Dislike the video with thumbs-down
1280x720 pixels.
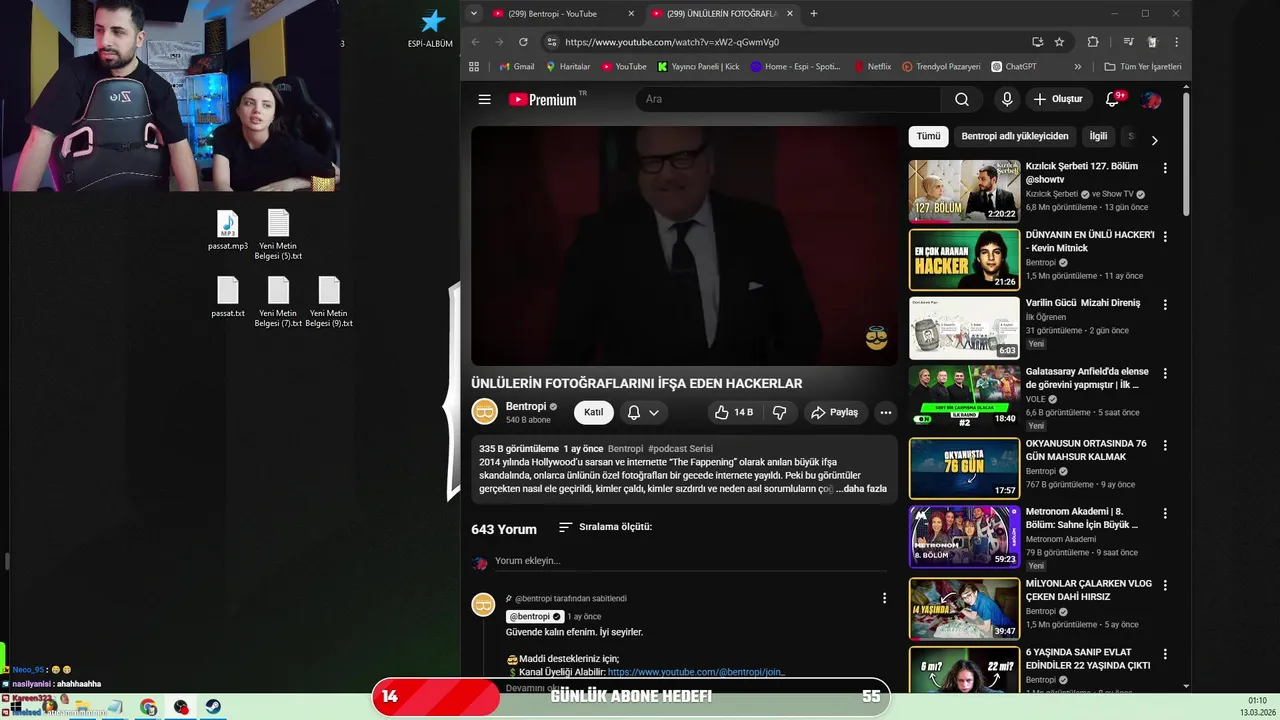pos(780,412)
